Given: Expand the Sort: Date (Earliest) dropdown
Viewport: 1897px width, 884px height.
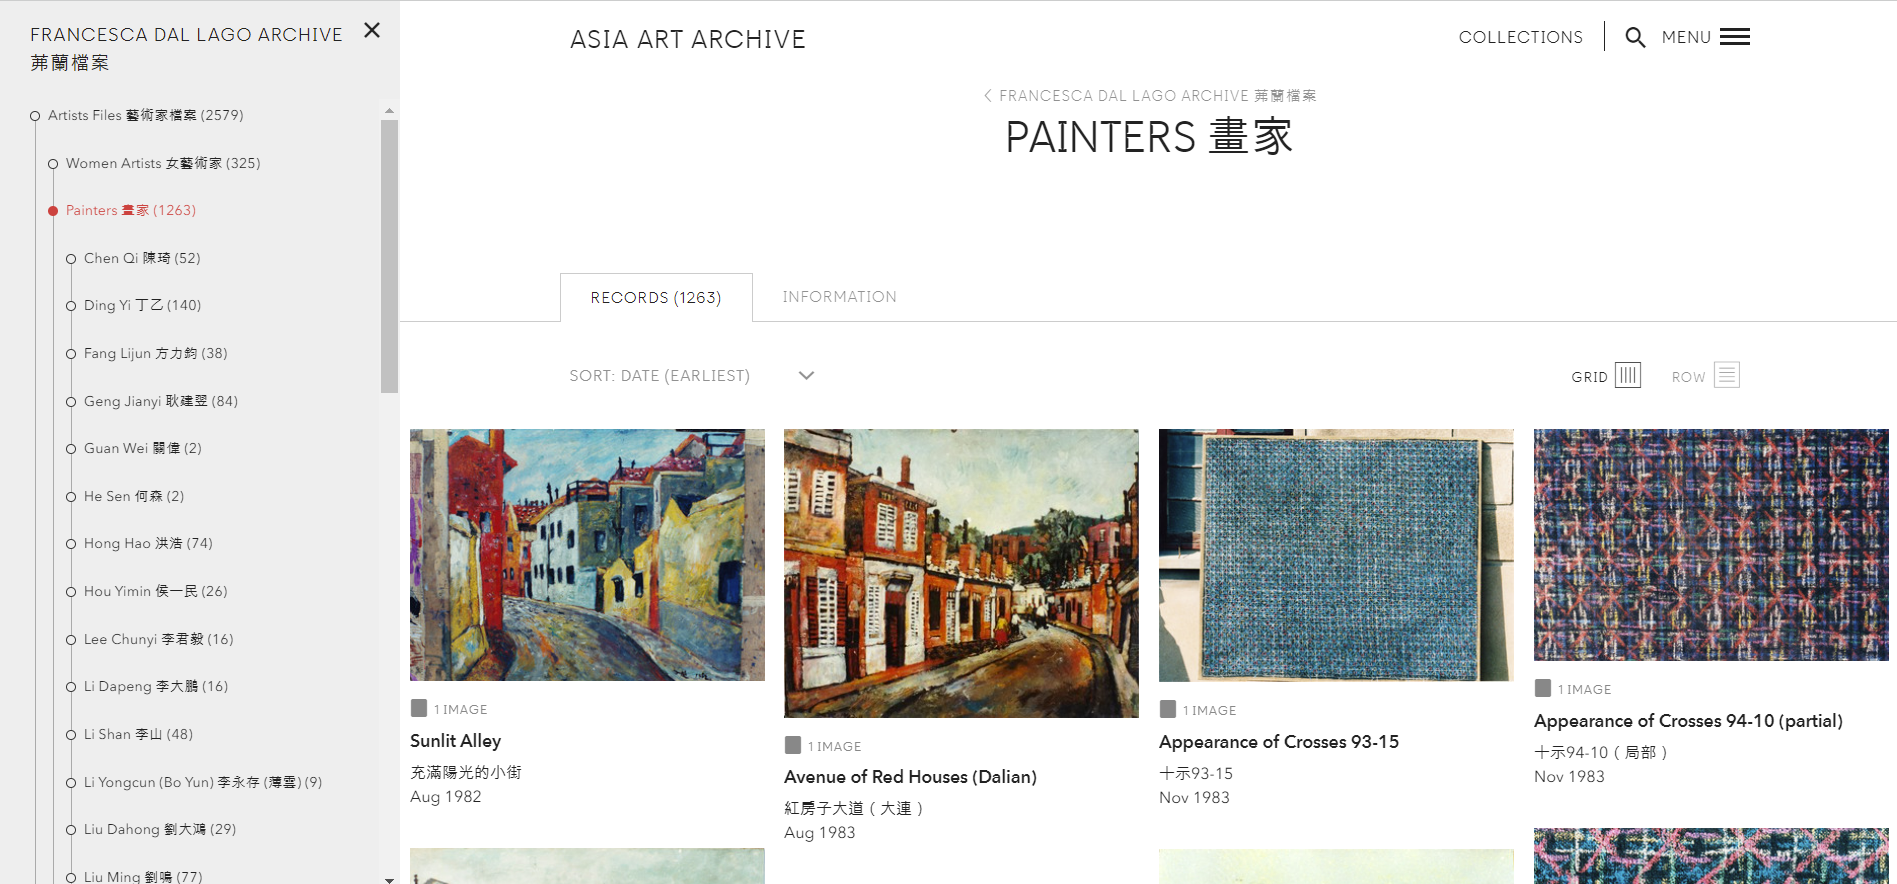Looking at the screenshot, I should click(x=692, y=376).
